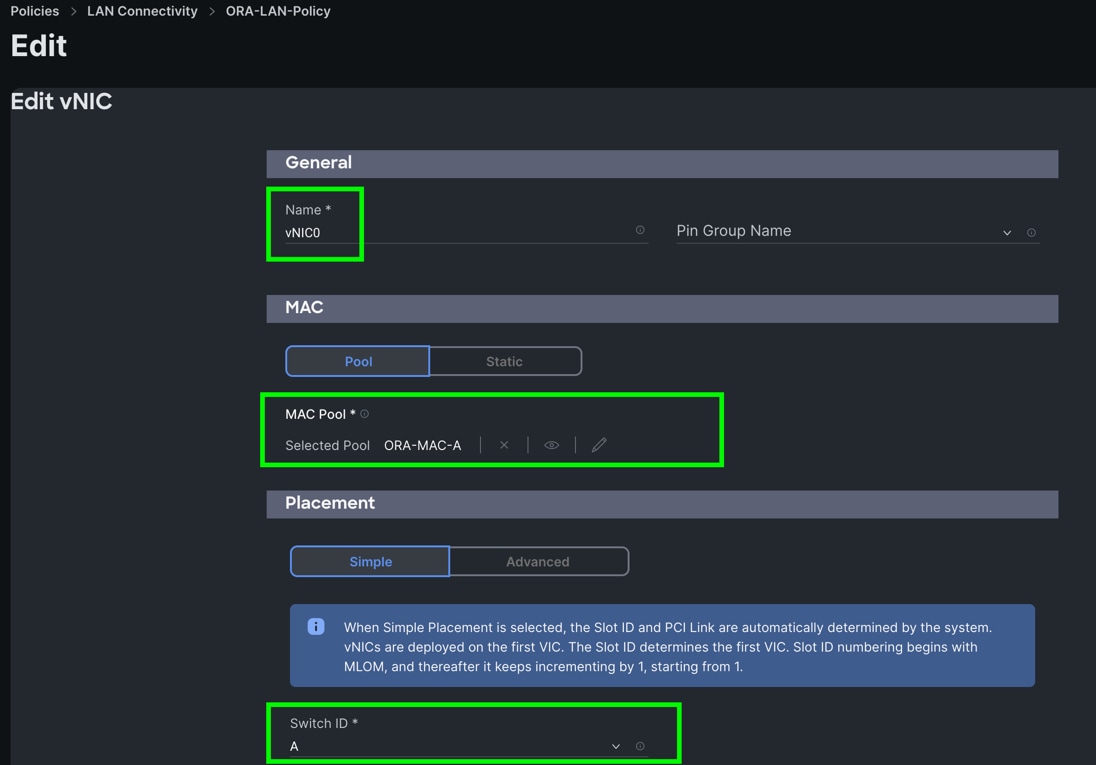Click the info icon beside Switch ID
This screenshot has width=1096, height=765.
click(640, 746)
